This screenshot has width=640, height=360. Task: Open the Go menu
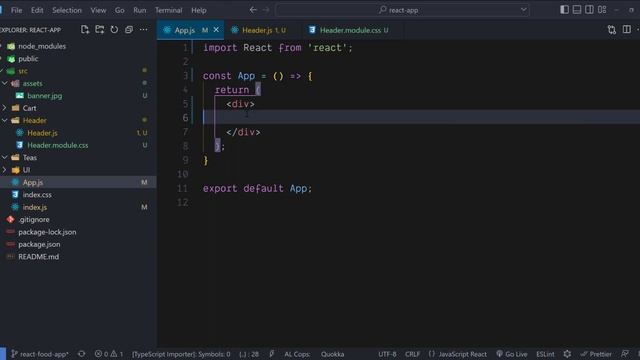point(120,10)
